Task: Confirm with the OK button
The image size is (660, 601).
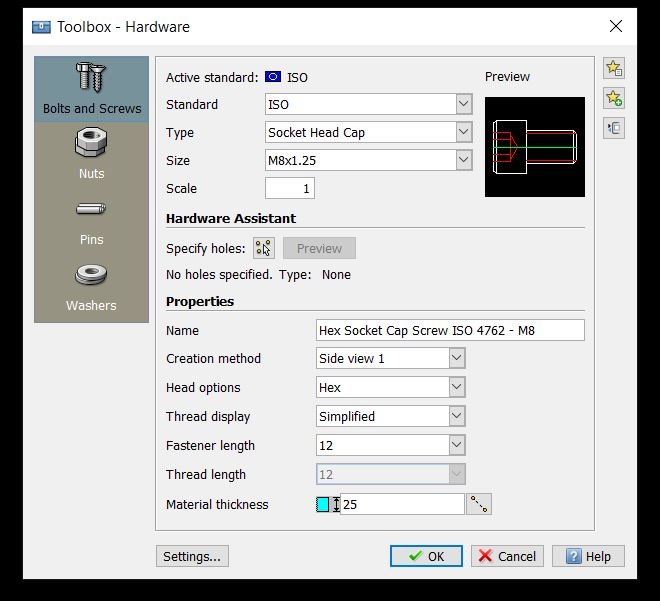Action: click(426, 556)
